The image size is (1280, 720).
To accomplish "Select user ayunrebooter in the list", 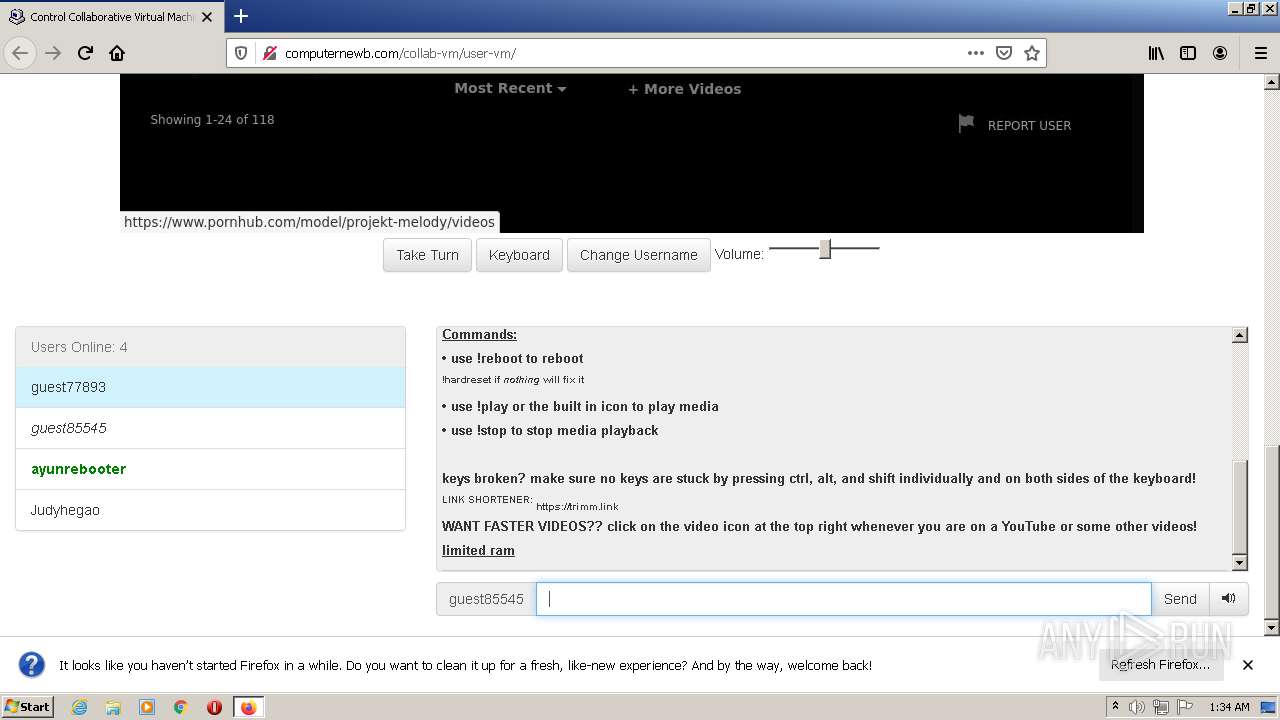I will (210, 469).
